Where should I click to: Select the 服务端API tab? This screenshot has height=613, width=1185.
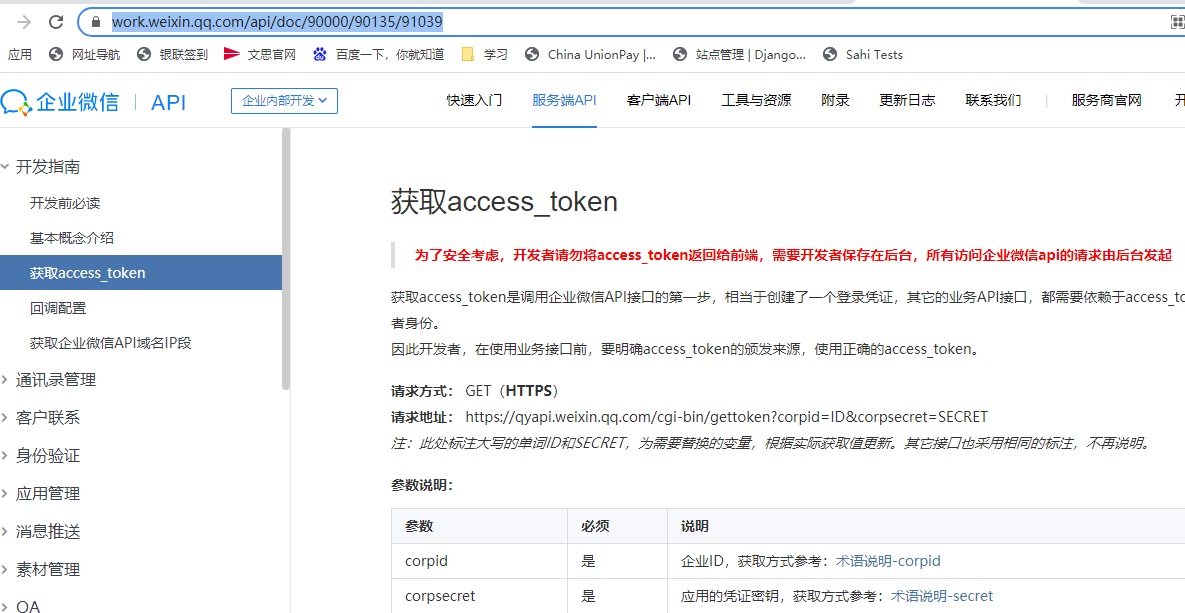(565, 100)
